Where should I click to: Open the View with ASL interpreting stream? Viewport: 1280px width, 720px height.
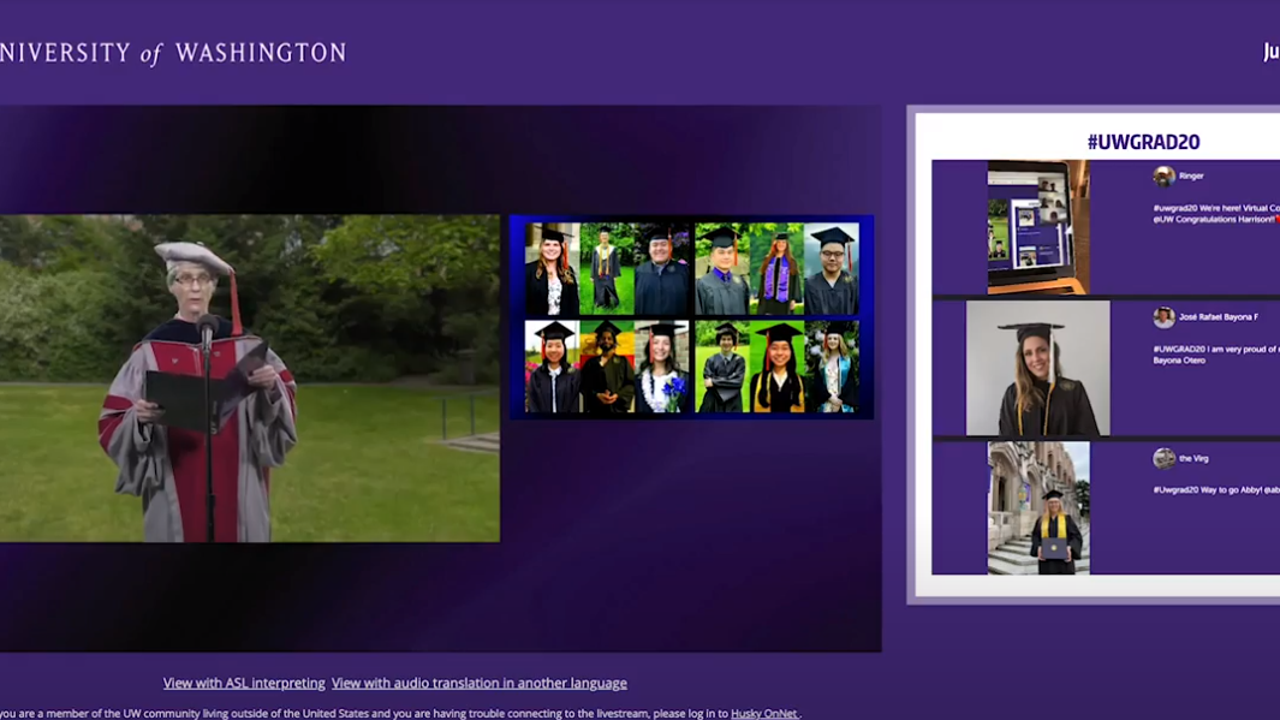[x=243, y=683]
